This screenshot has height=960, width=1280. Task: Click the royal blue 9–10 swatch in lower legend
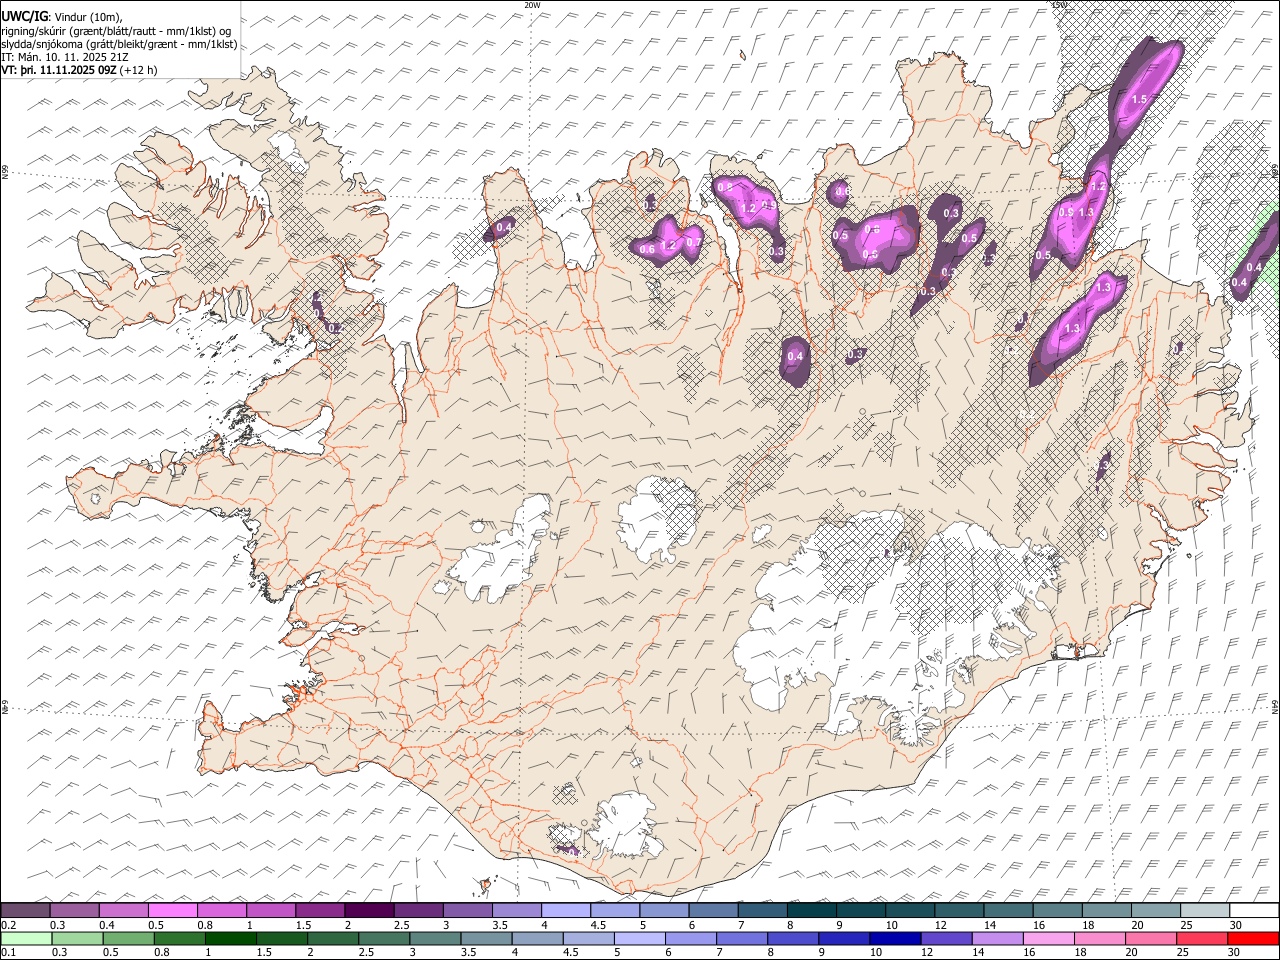(x=844, y=939)
